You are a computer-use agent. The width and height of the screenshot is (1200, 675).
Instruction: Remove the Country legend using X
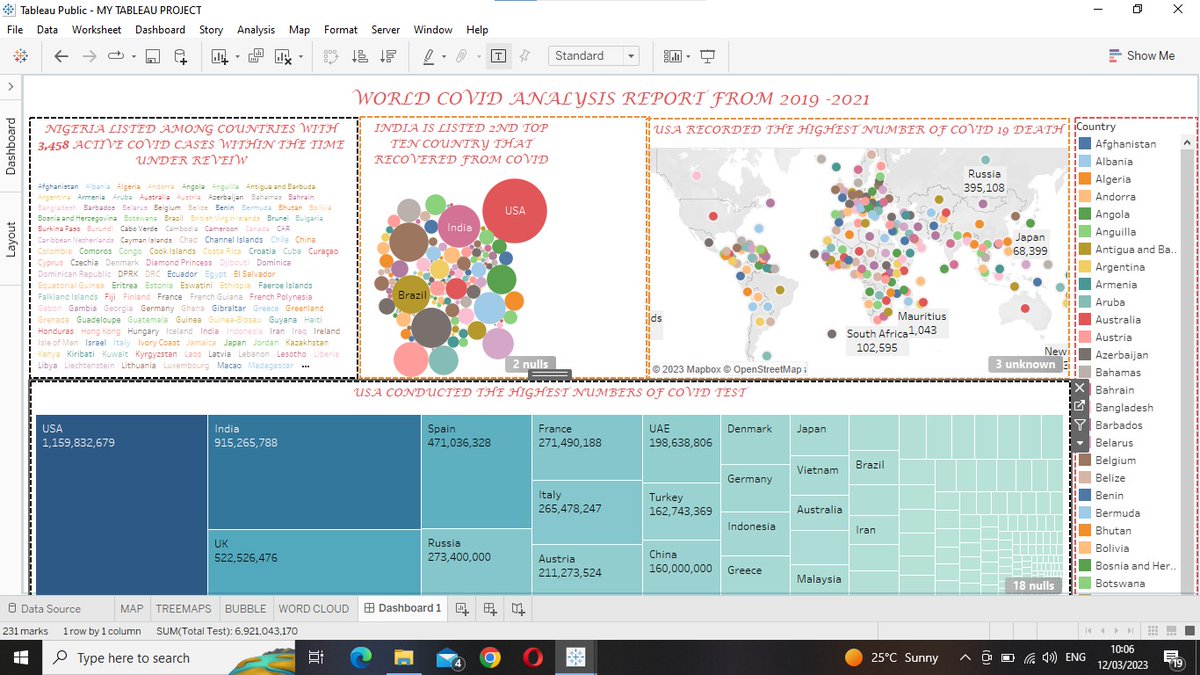(x=1079, y=388)
